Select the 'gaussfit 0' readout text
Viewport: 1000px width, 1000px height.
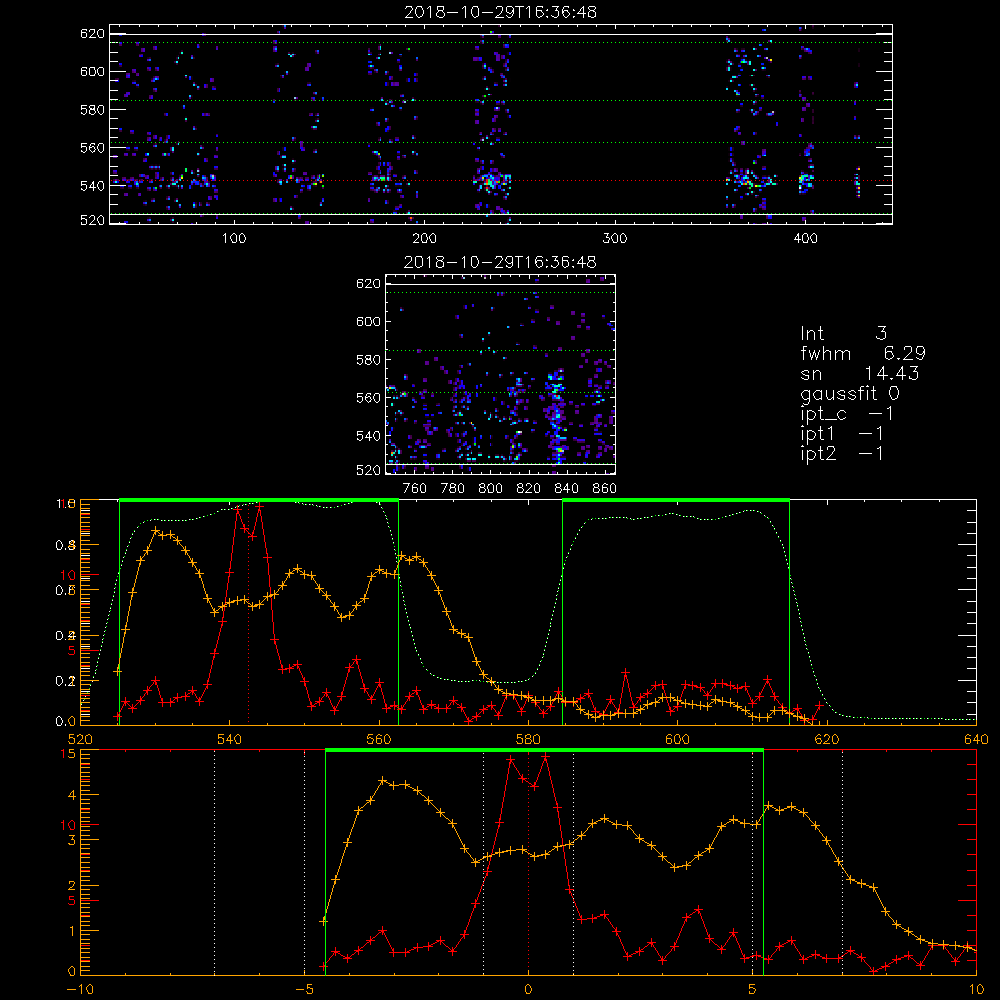click(849, 394)
